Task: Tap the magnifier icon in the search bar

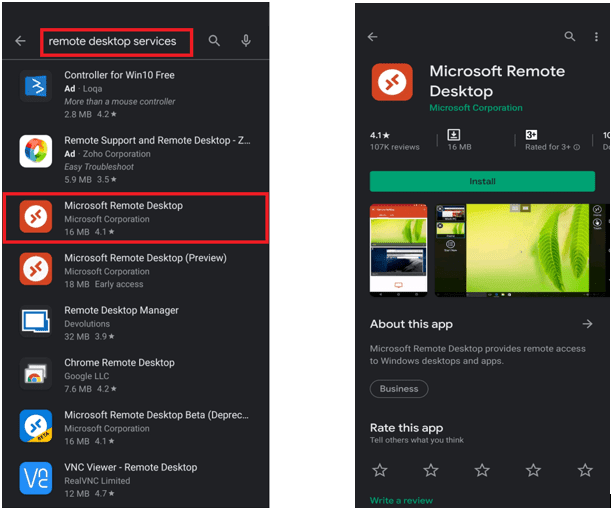Action: coord(214,41)
